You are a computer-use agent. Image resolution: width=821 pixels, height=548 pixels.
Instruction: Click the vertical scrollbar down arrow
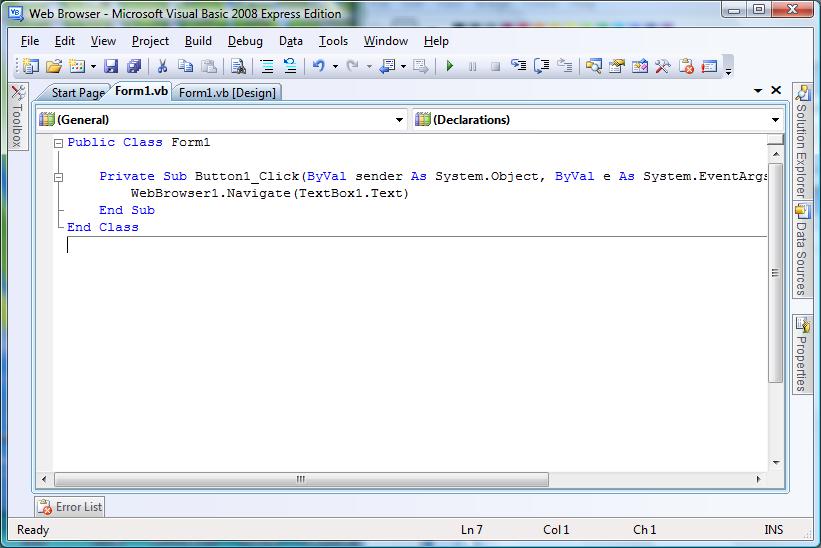coord(776,463)
